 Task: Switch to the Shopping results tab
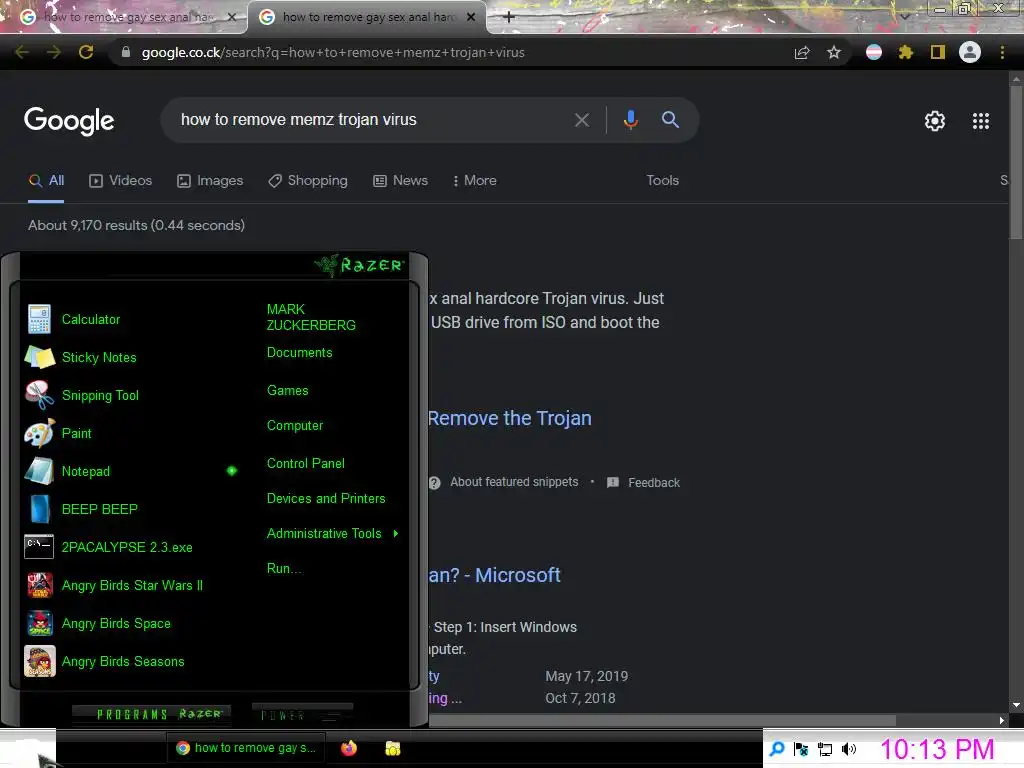308,181
